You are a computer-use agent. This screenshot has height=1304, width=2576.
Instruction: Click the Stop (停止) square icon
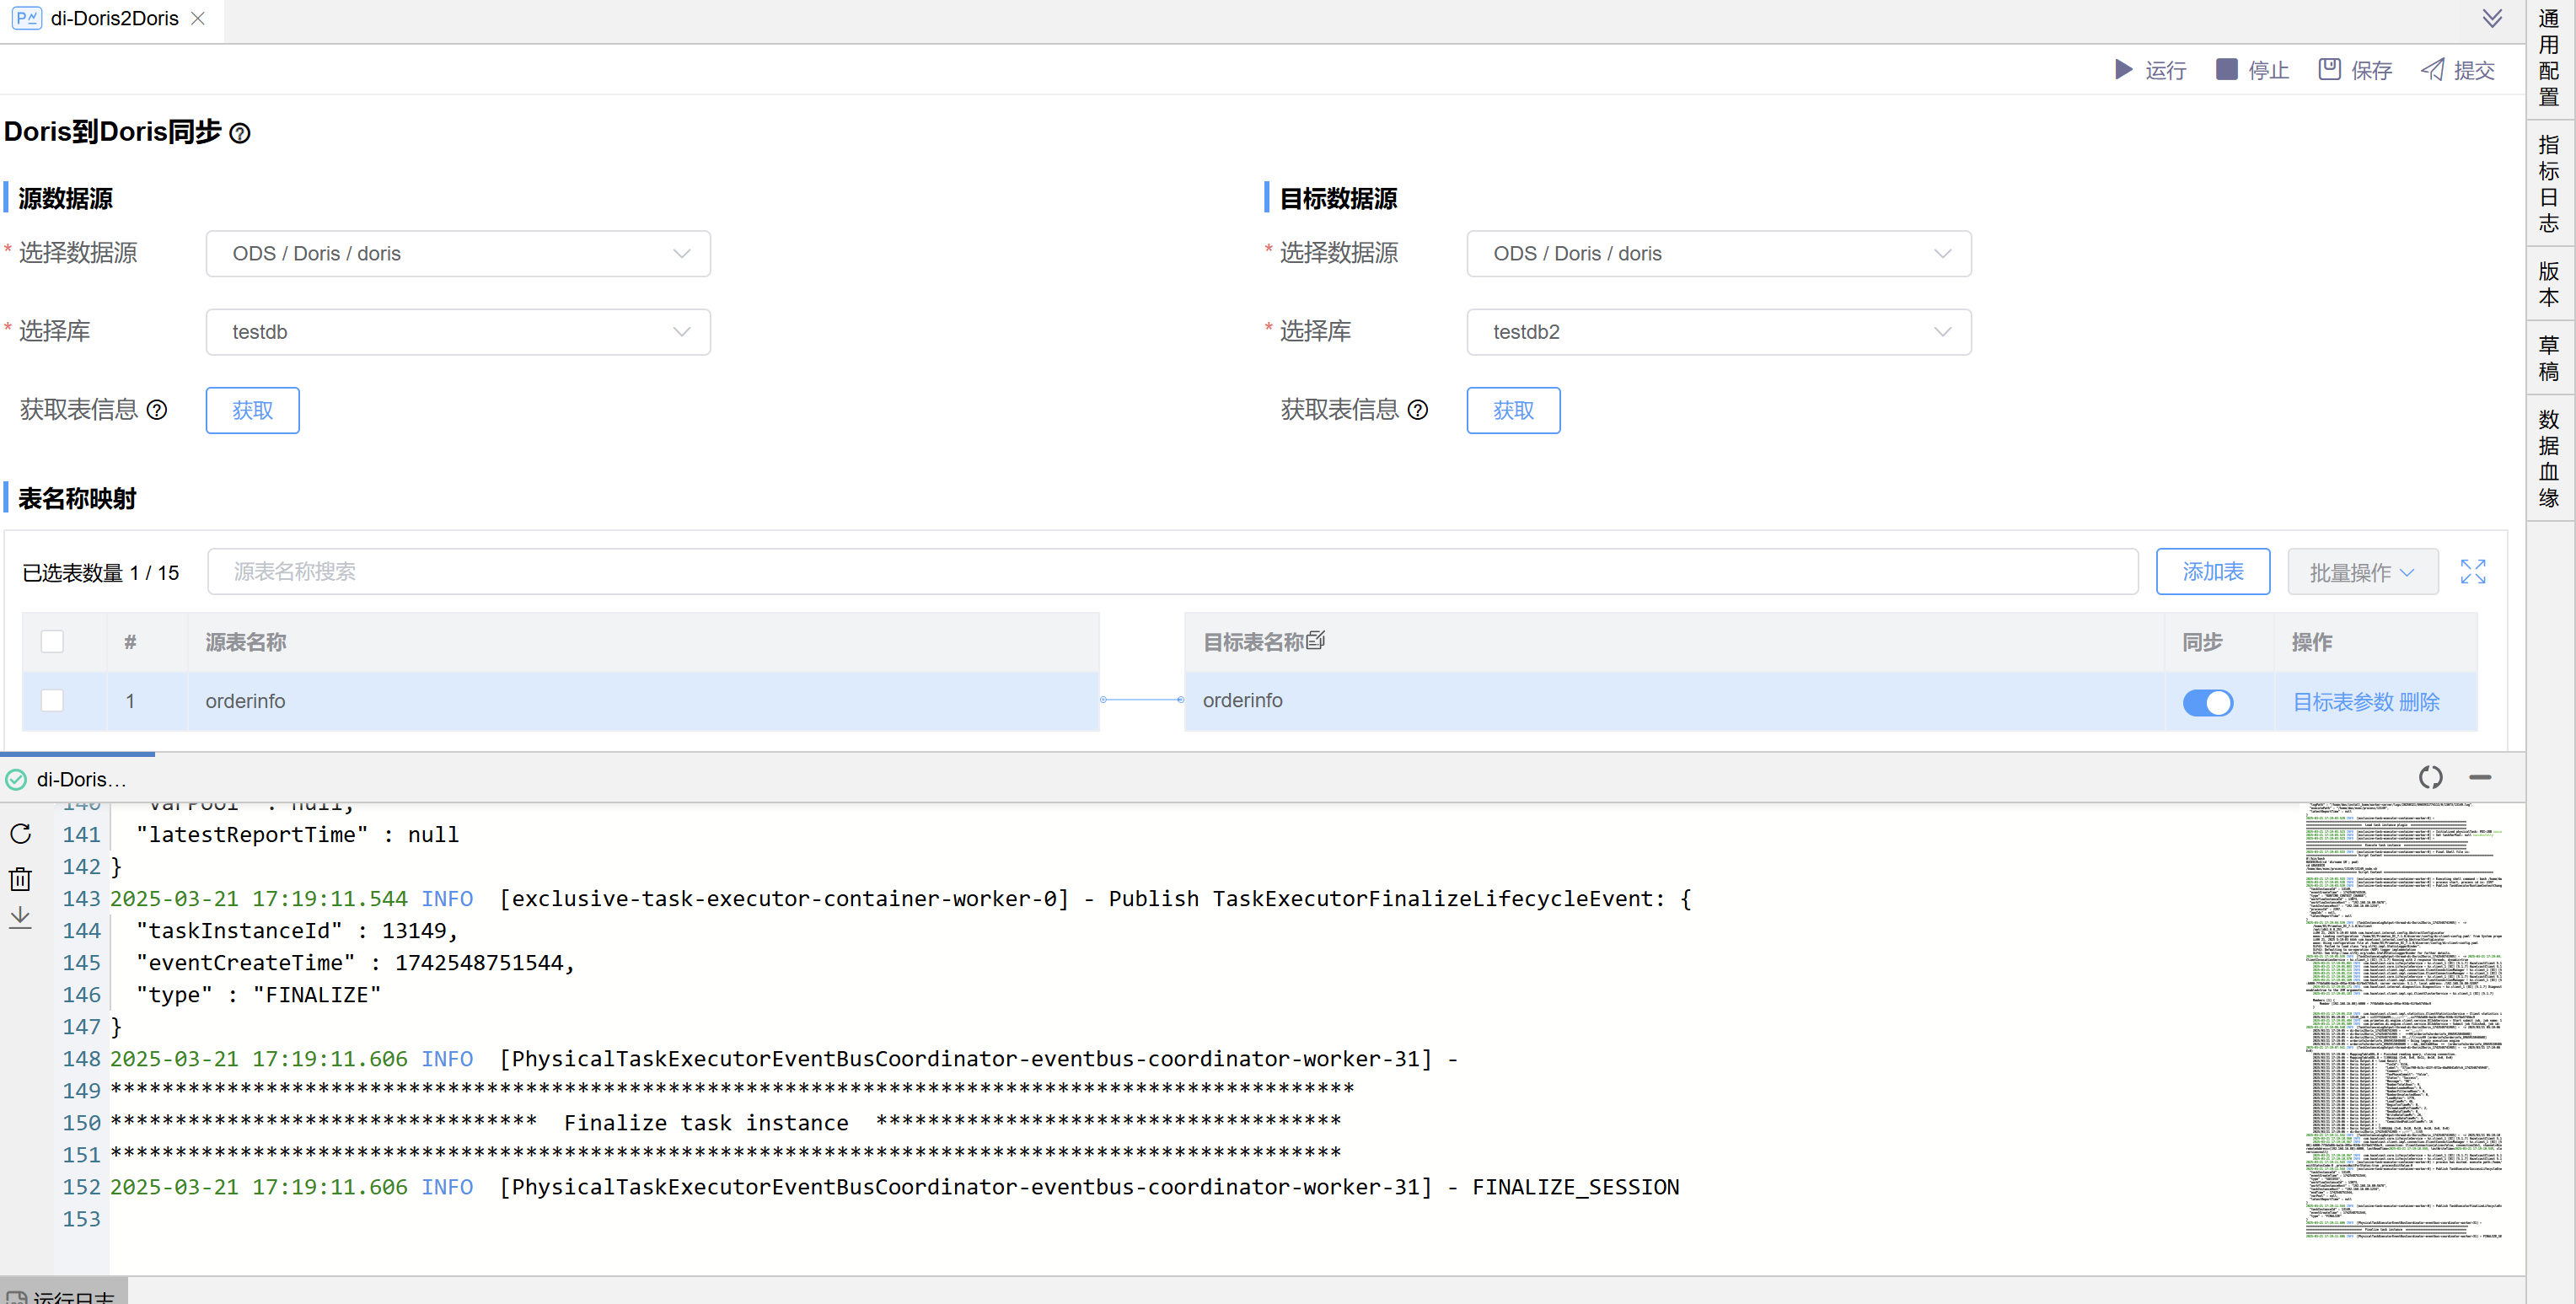pyautogui.click(x=2226, y=70)
